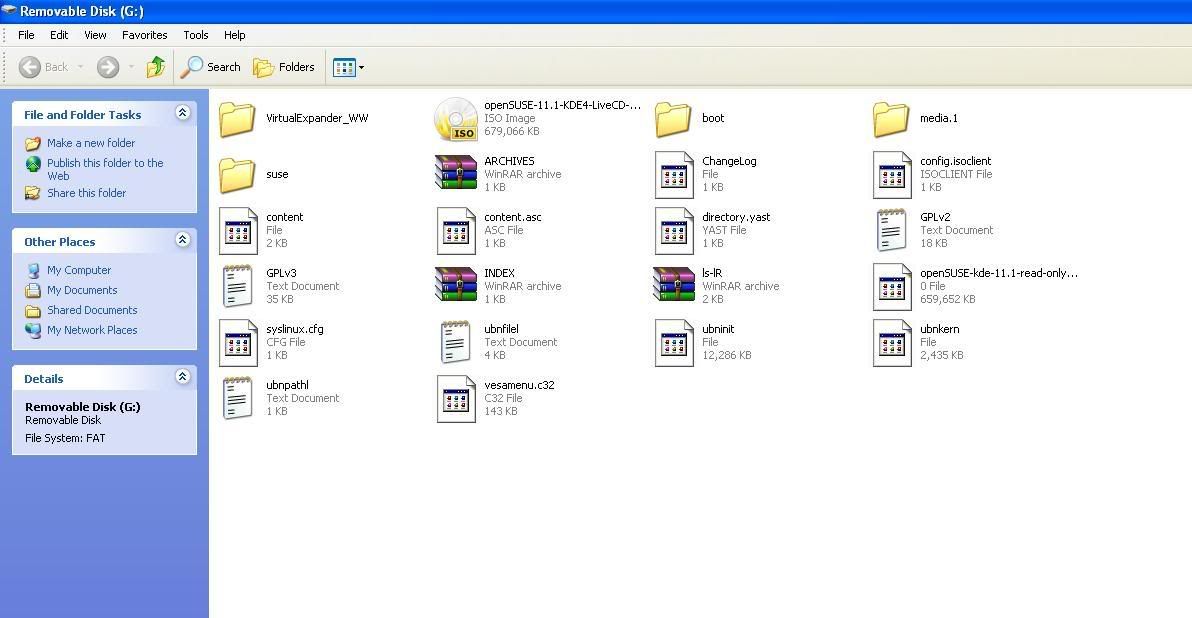Go to Shared Documents

92,310
